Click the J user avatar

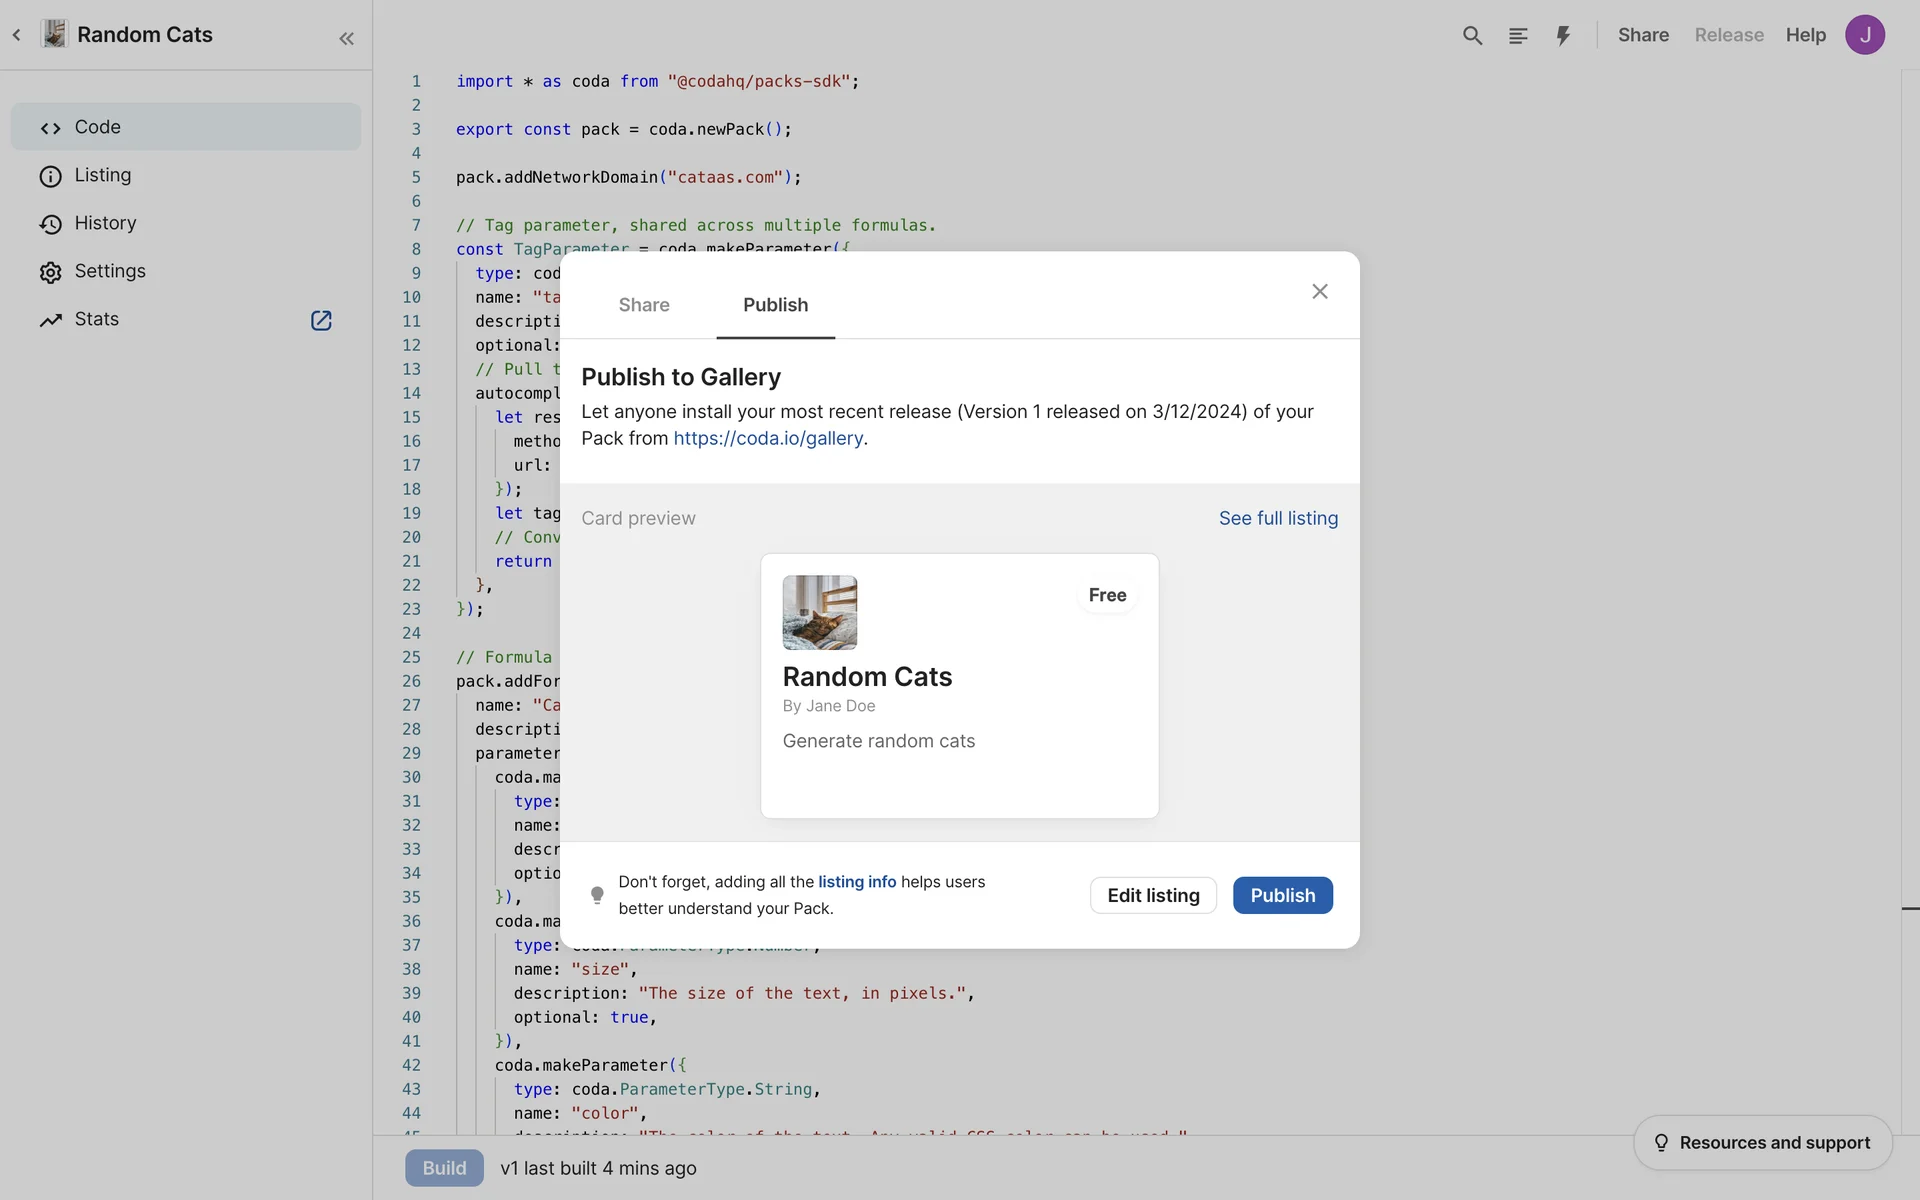click(x=1864, y=35)
